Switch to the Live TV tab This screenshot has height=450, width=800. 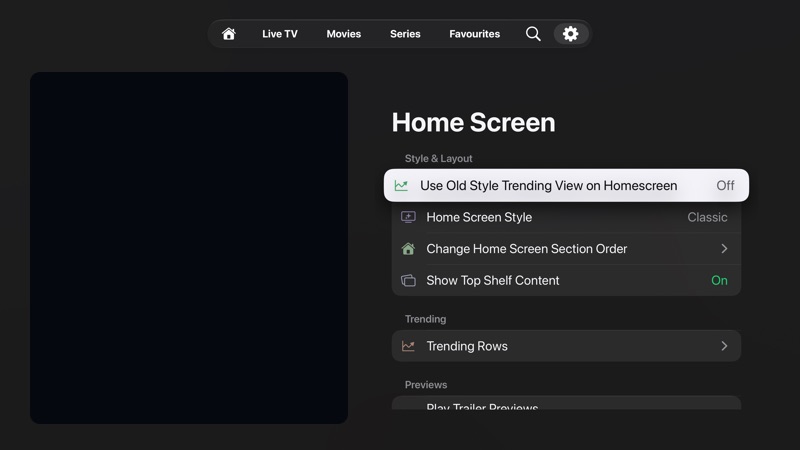[x=280, y=34]
